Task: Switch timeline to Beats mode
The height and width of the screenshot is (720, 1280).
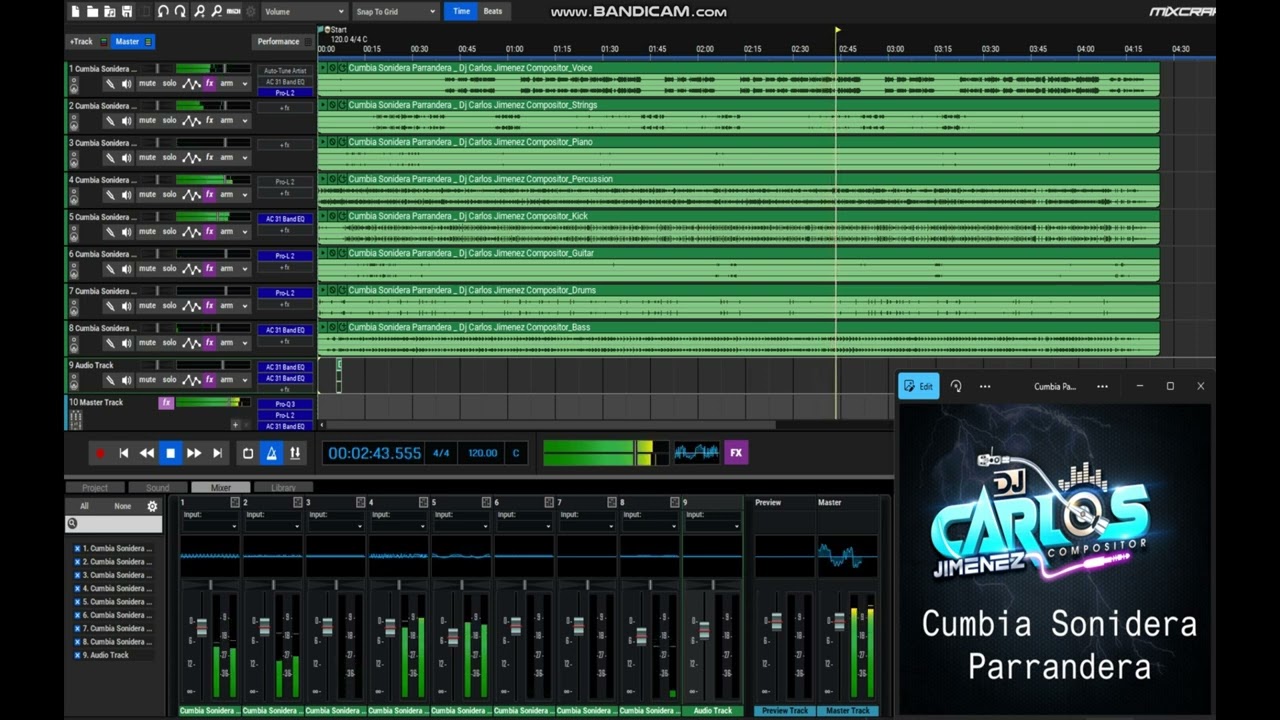Action: (x=493, y=12)
